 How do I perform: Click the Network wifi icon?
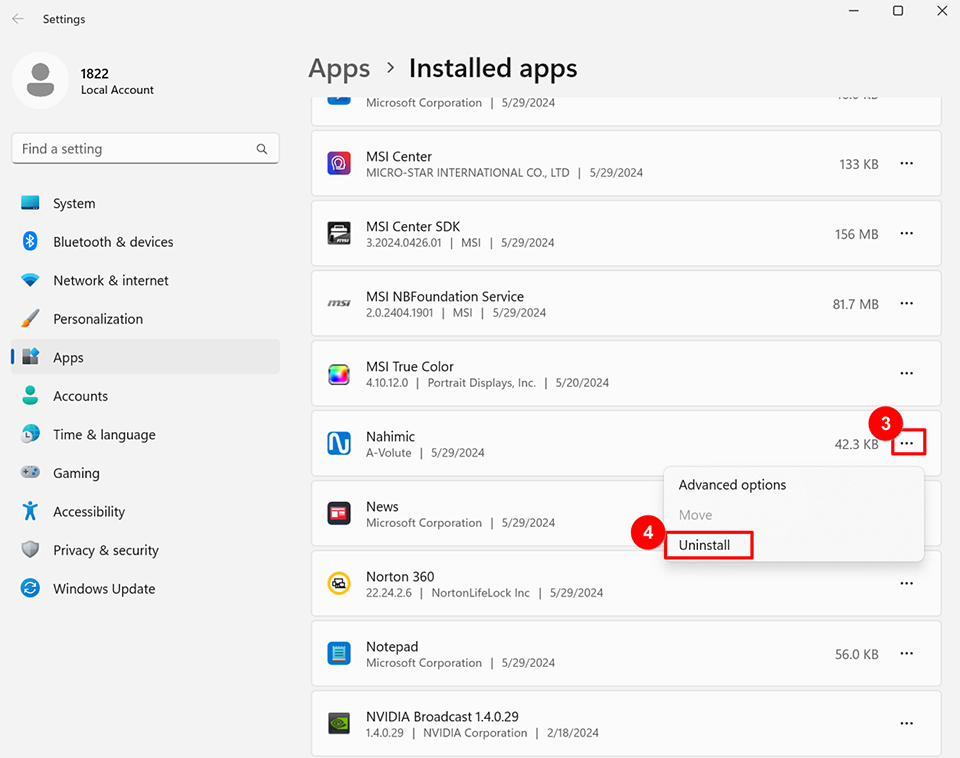tap(30, 280)
